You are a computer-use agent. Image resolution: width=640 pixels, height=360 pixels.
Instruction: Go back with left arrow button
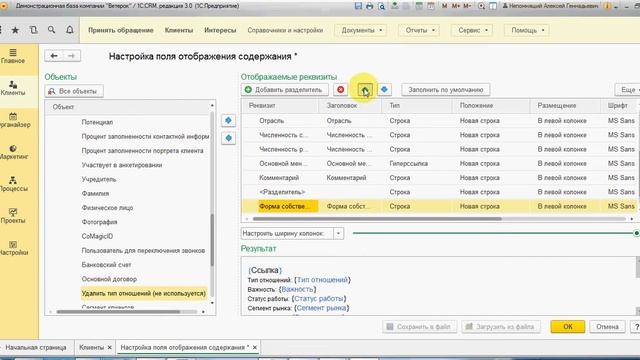[54, 56]
